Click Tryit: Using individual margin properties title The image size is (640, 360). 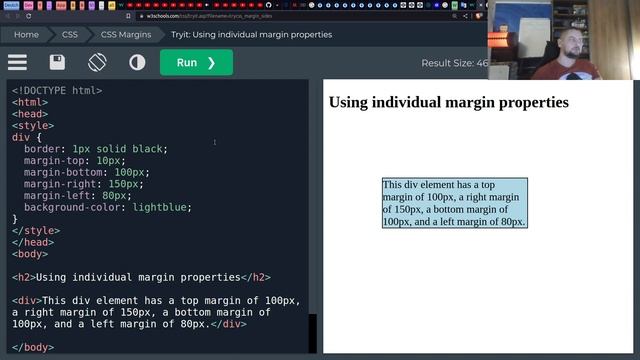pos(251,35)
